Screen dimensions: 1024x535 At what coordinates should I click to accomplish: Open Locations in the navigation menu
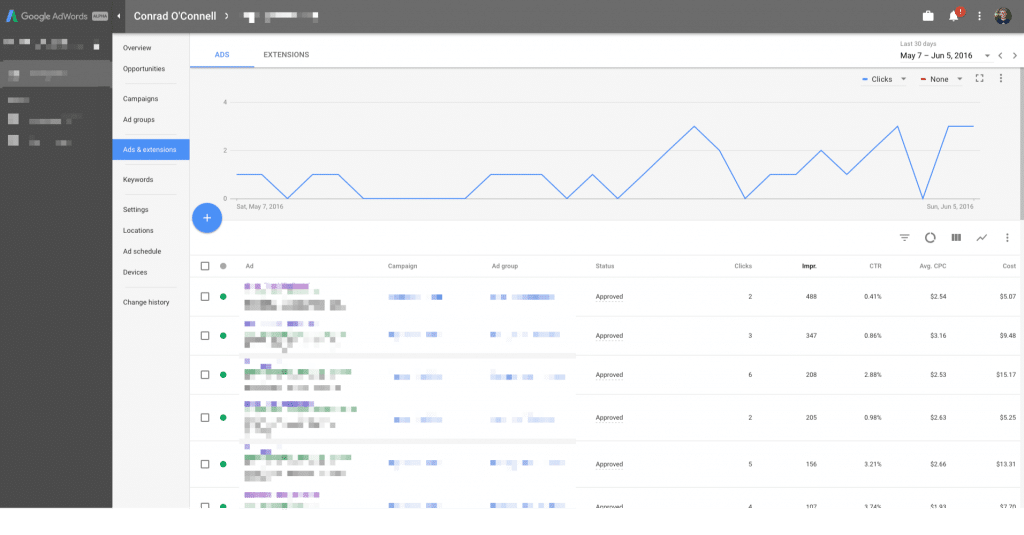138,231
